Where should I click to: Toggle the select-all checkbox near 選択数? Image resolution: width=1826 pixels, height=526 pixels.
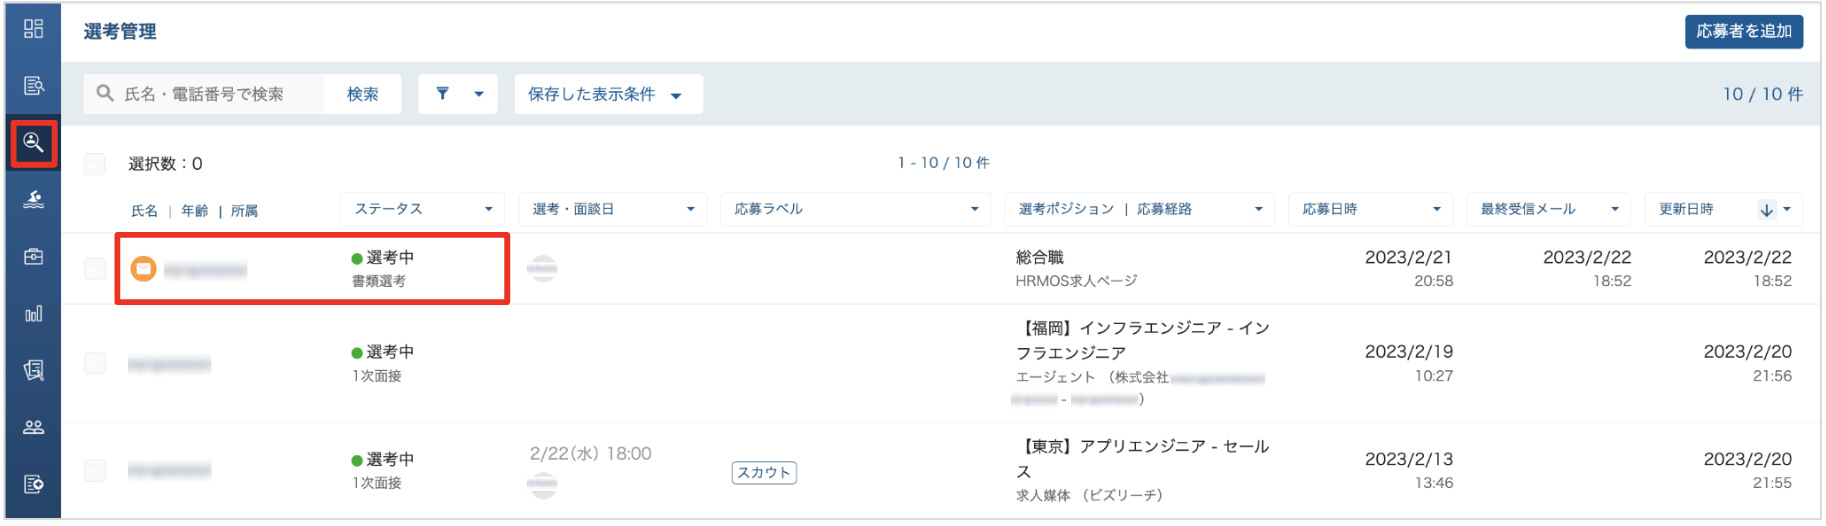pyautogui.click(x=95, y=164)
